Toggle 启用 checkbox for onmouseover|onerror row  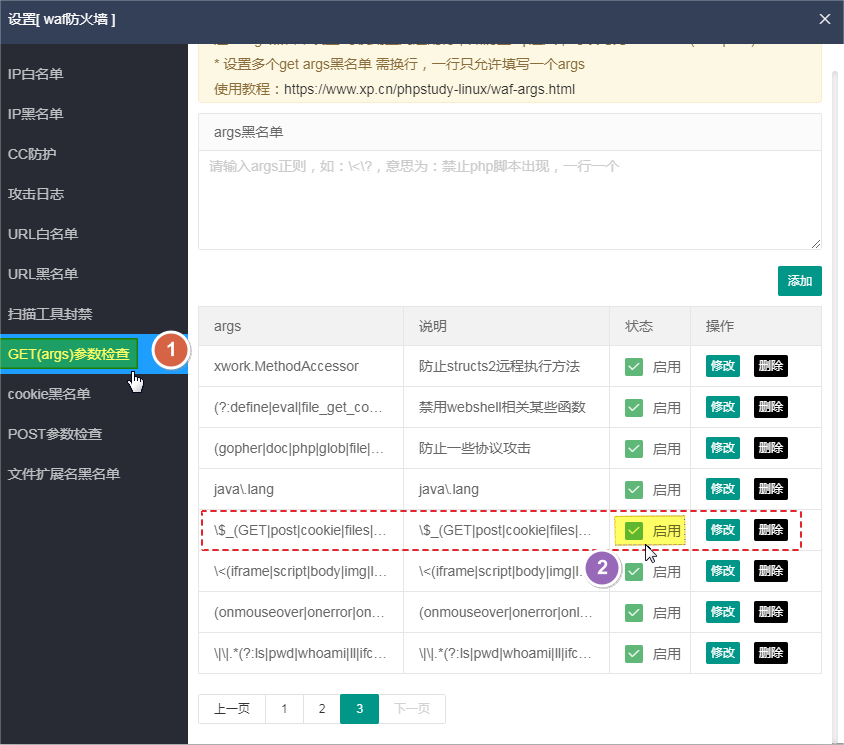pyautogui.click(x=634, y=613)
